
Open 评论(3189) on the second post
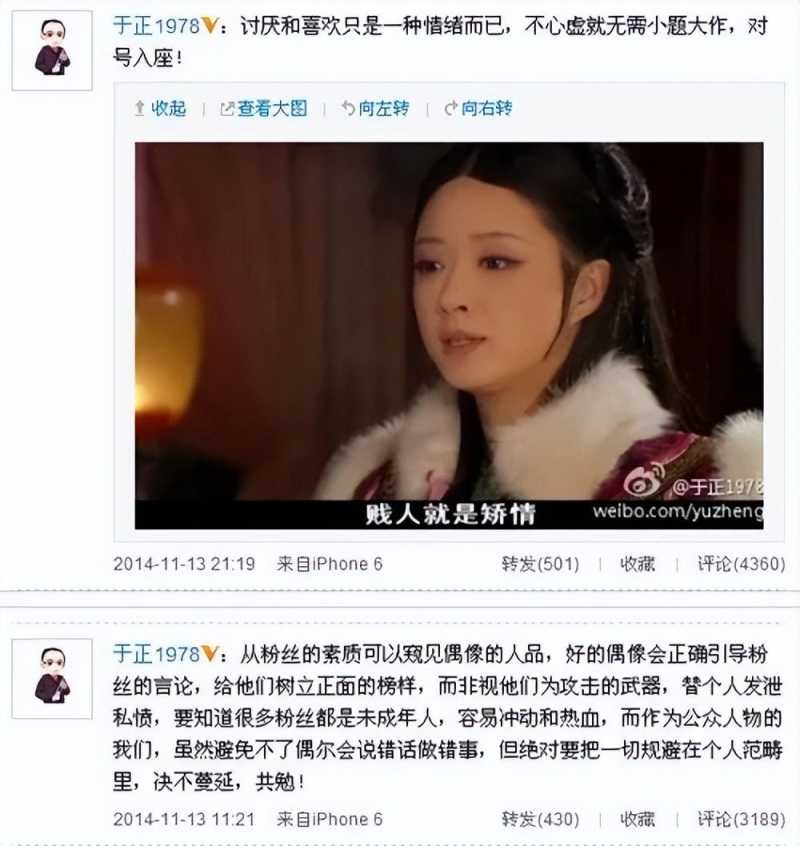(741, 819)
